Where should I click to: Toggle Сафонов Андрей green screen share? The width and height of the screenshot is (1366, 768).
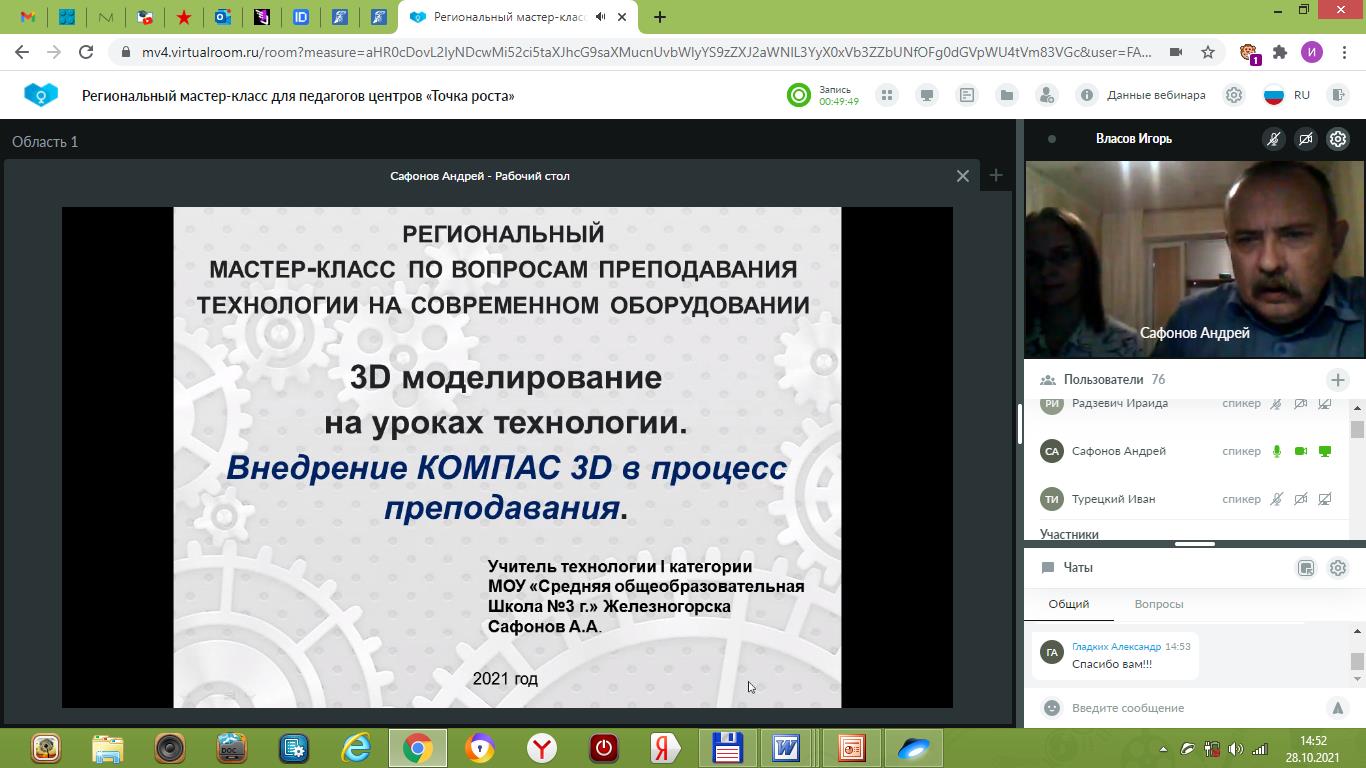[1325, 451]
